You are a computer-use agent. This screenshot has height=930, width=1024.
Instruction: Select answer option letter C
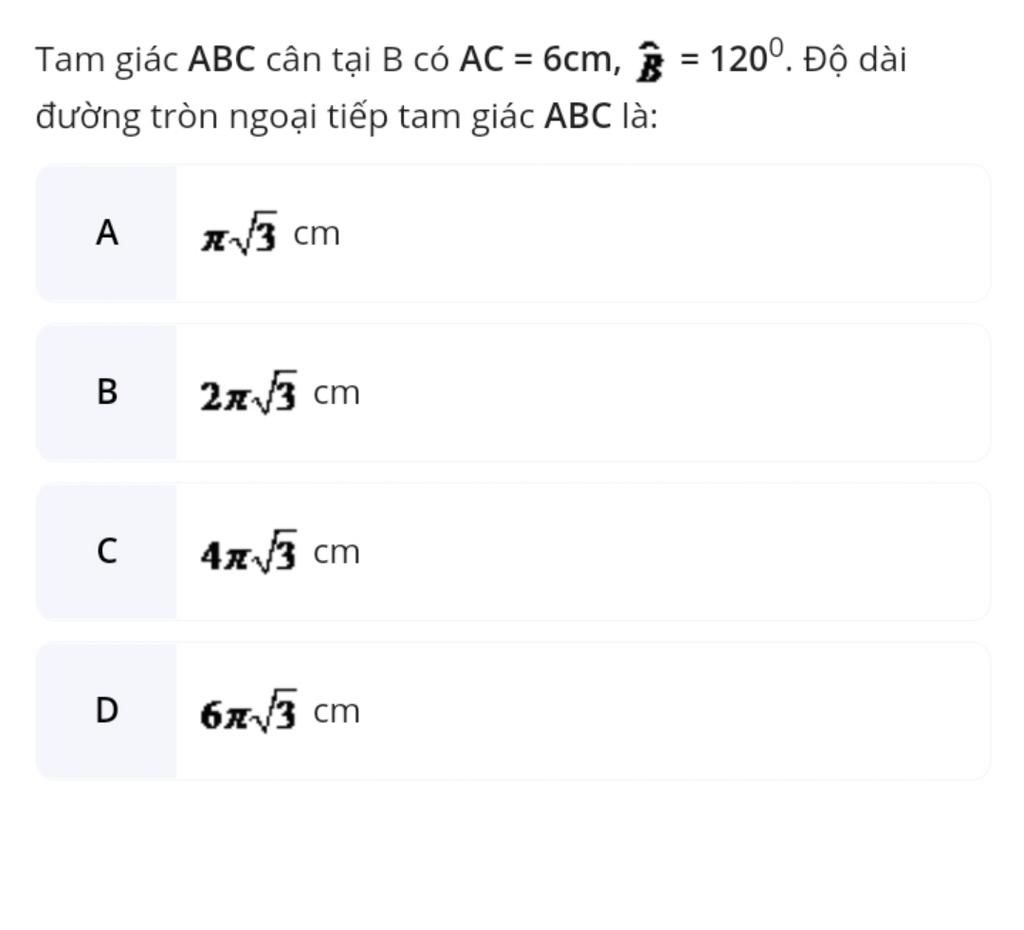(107, 551)
